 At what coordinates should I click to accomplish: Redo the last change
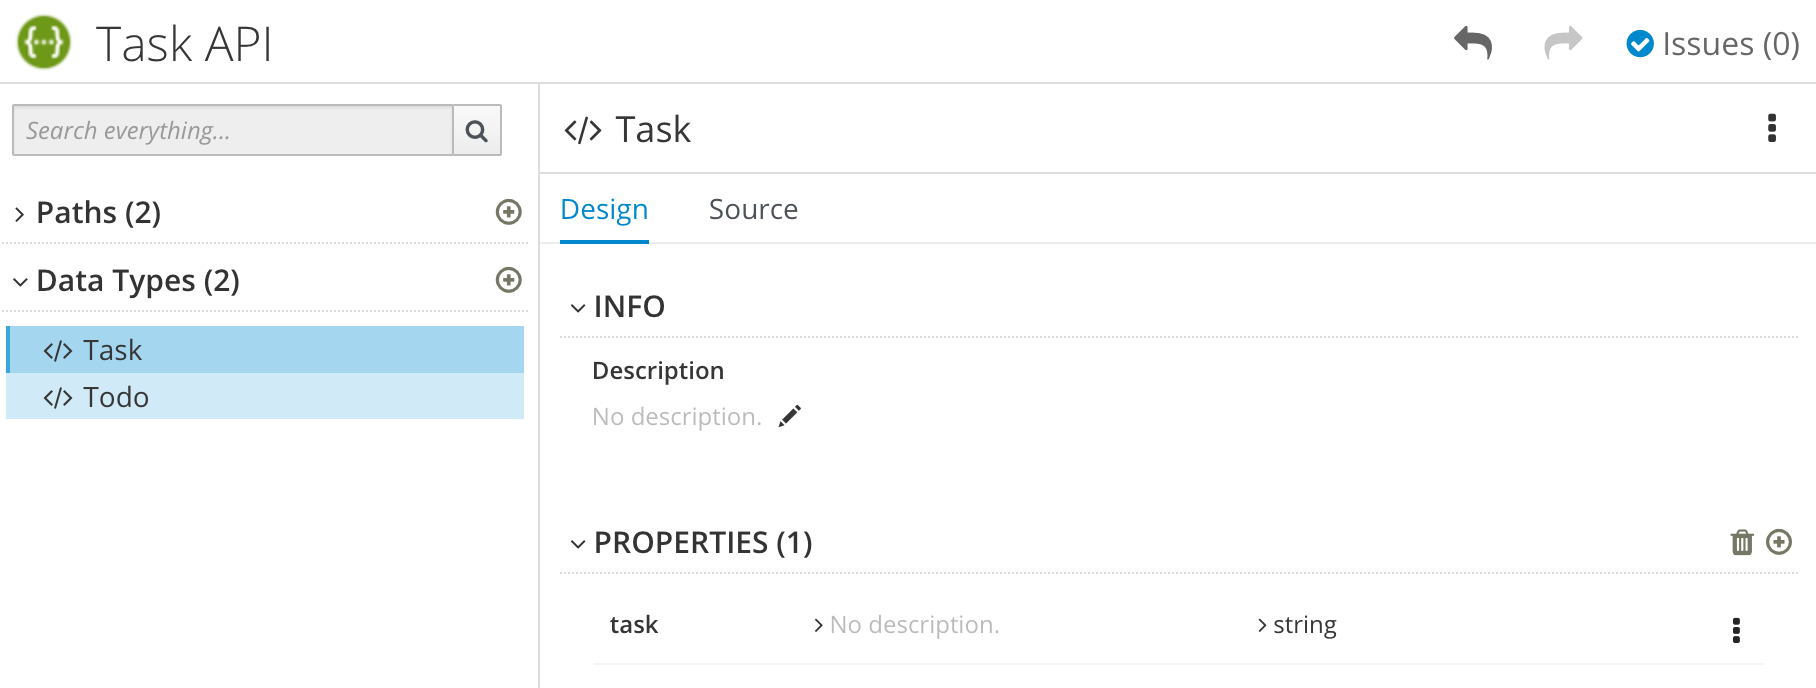[x=1562, y=44]
